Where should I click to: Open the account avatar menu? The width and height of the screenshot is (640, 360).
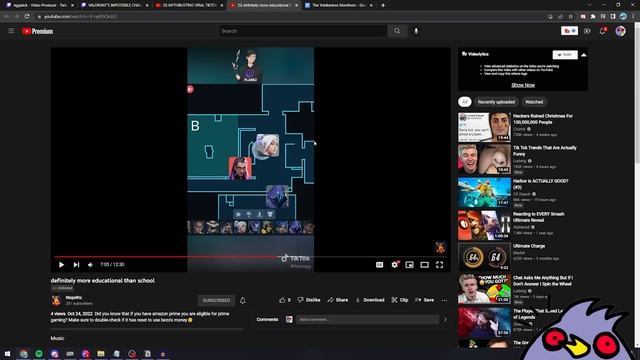(620, 31)
